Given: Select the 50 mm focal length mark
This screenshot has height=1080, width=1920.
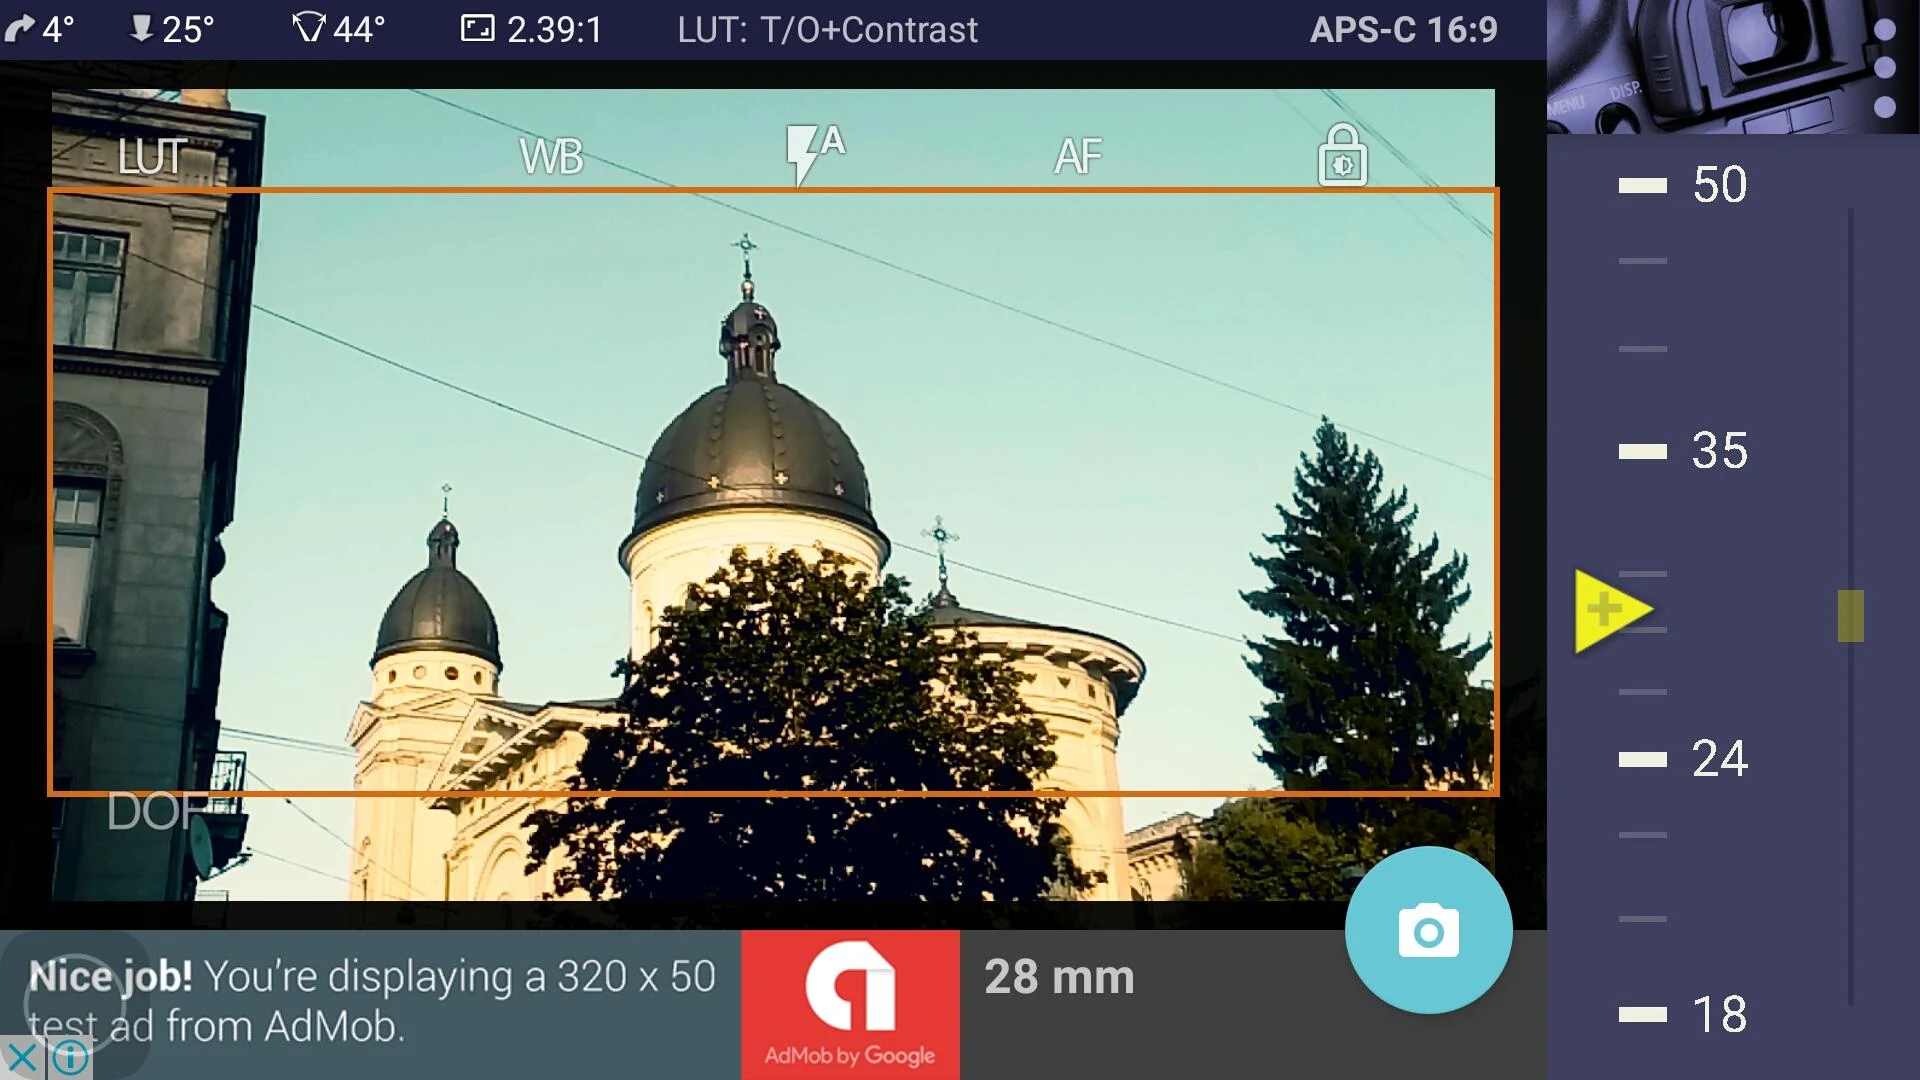Looking at the screenshot, I should pos(1683,185).
